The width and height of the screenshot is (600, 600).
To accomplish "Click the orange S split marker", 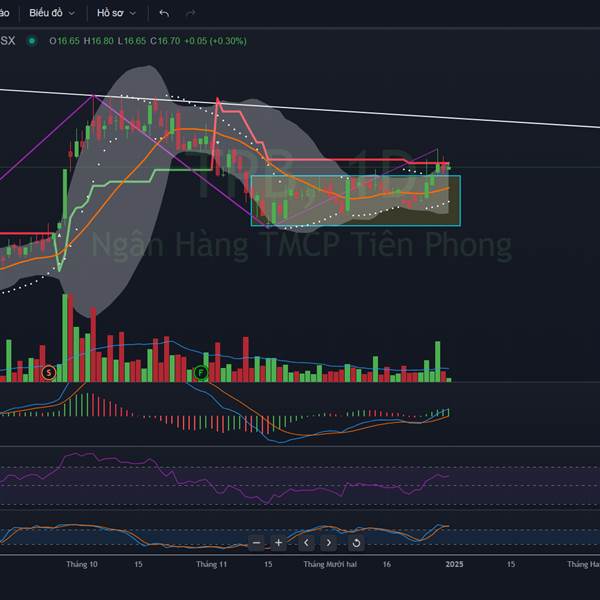I will [49, 372].
